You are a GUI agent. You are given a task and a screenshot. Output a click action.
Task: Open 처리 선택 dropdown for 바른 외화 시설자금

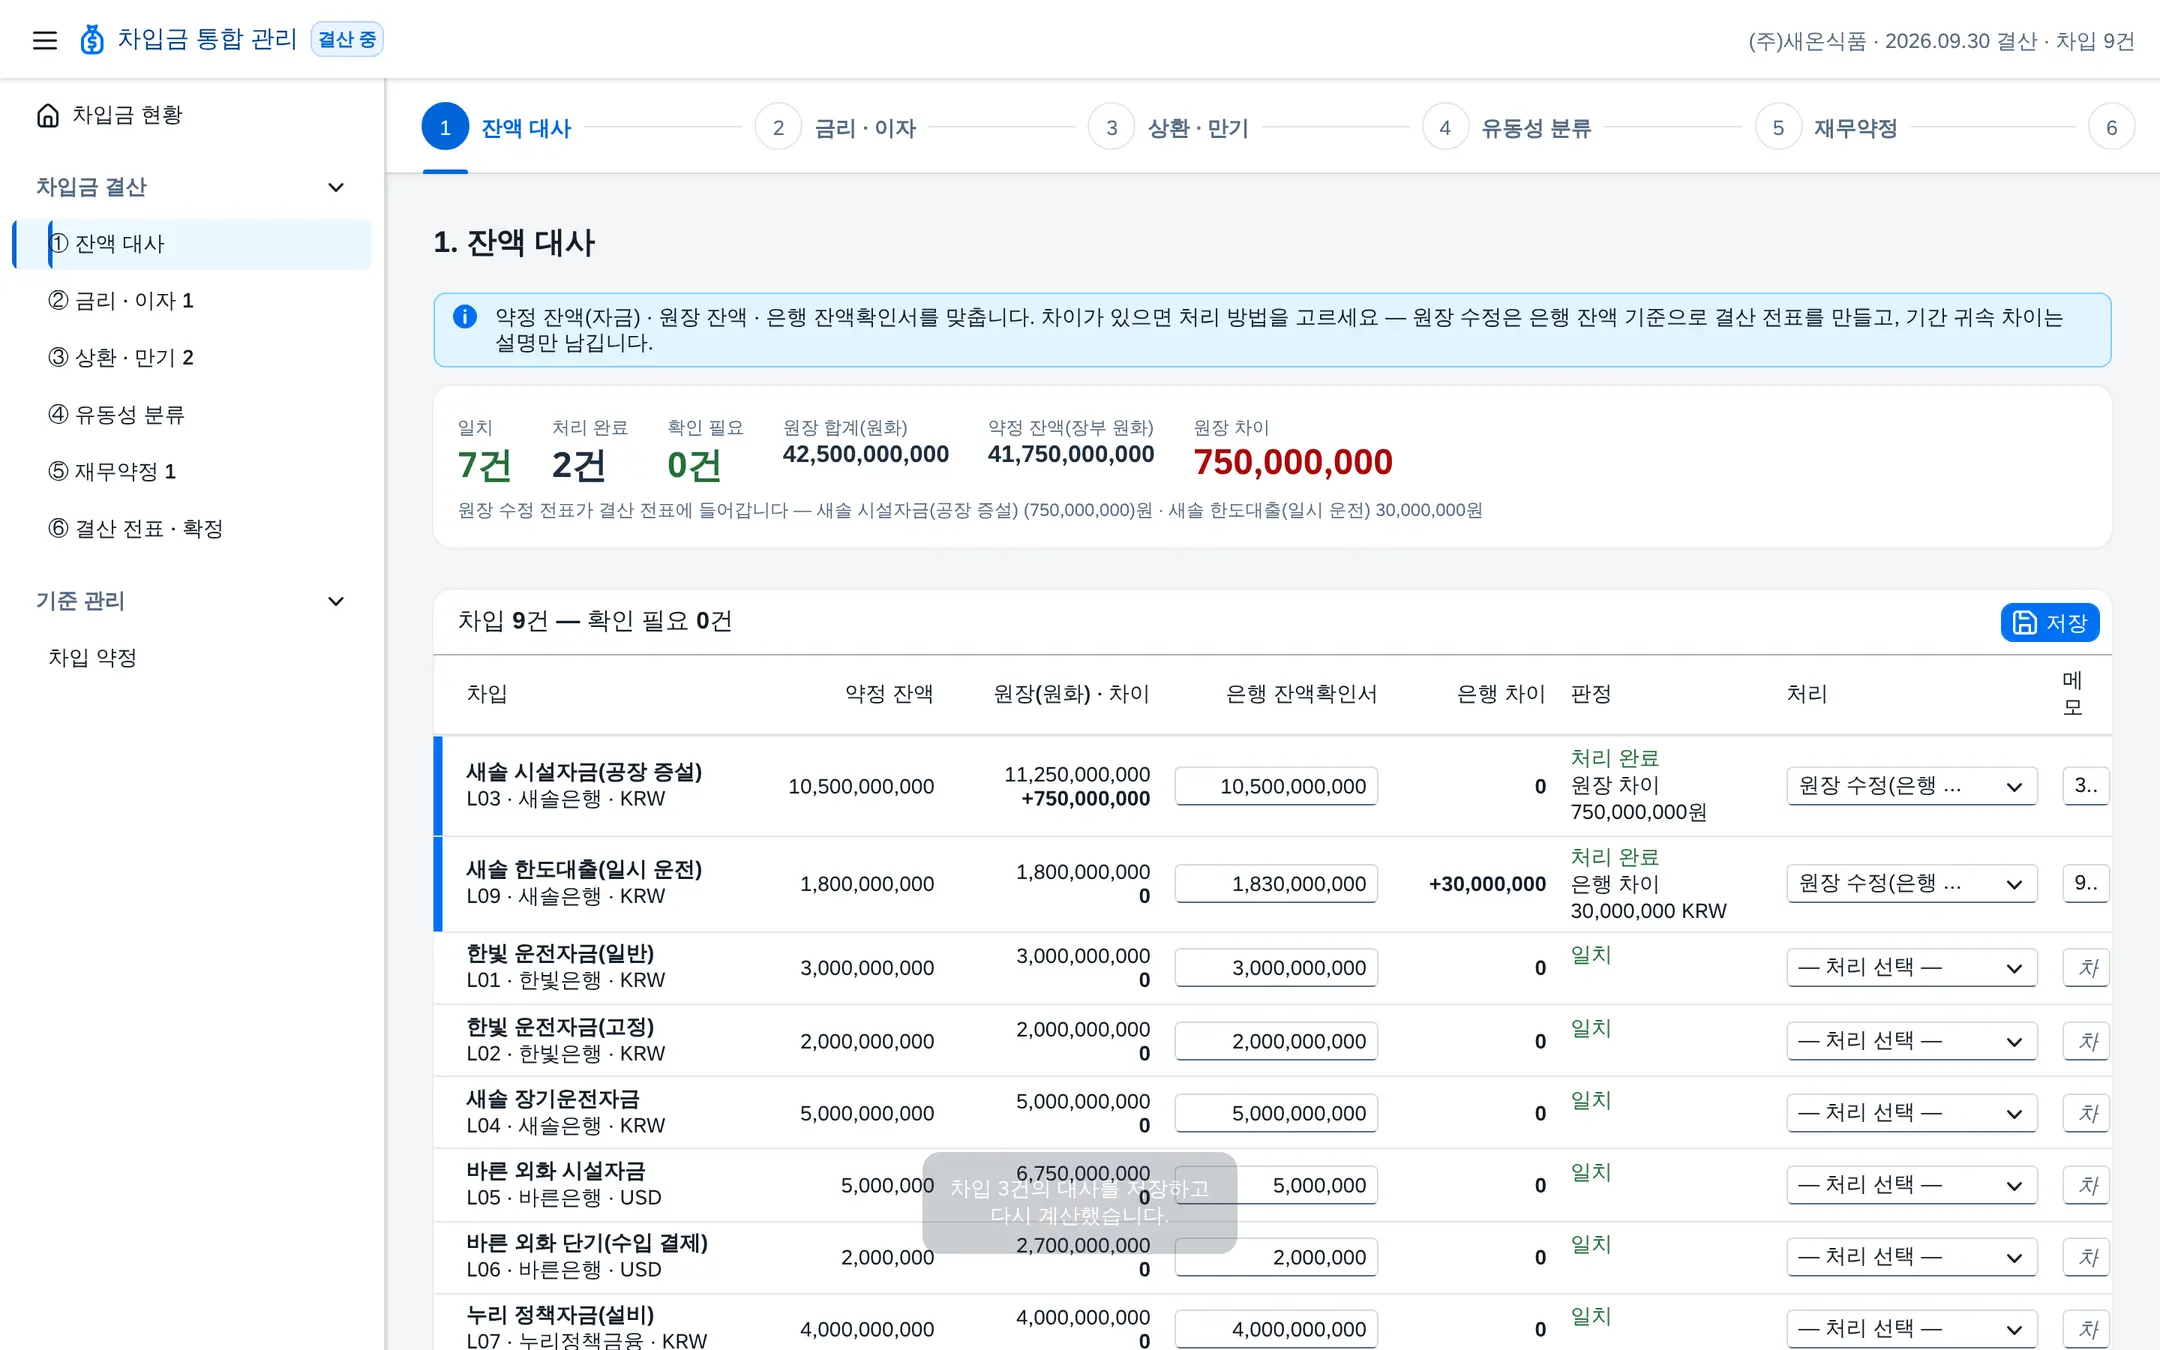[x=1911, y=1185]
